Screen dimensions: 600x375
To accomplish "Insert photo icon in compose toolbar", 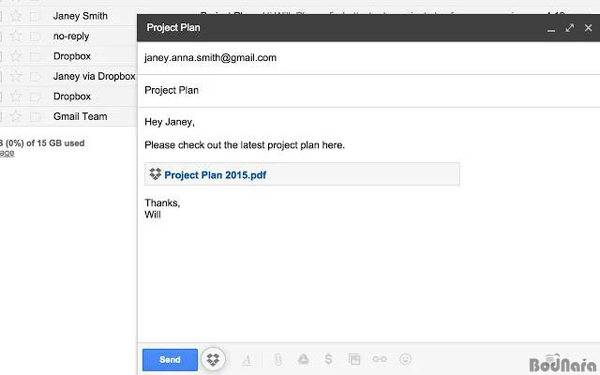I will 354,359.
